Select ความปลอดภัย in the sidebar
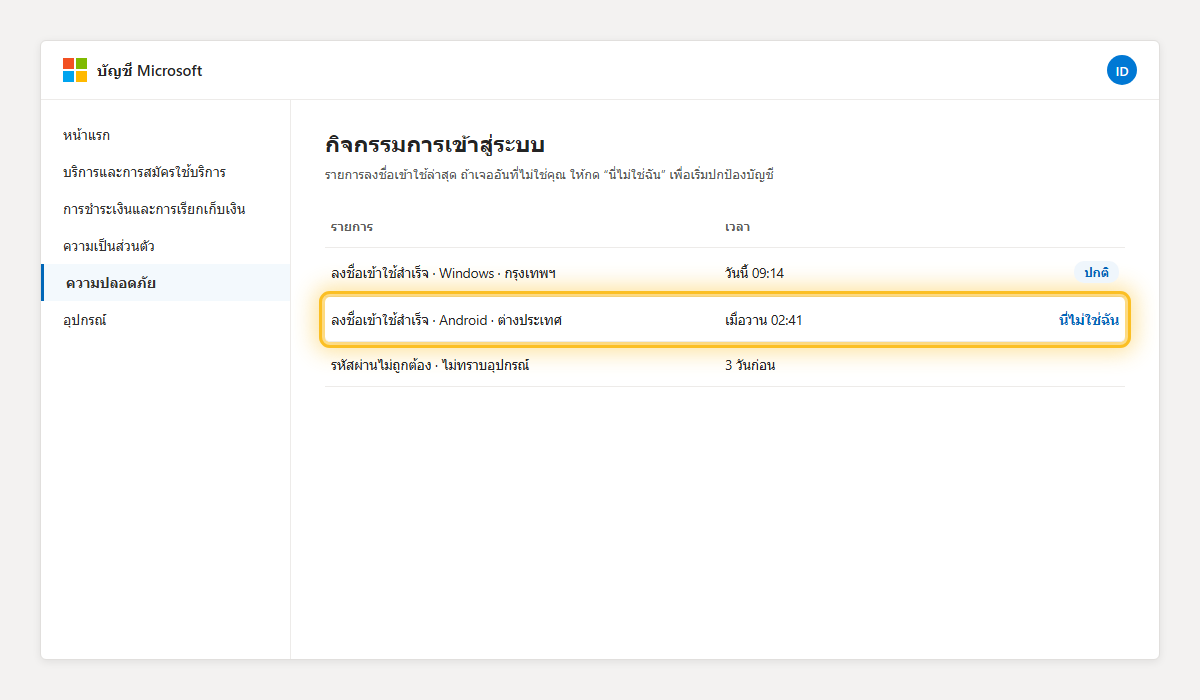The height and width of the screenshot is (700, 1200). (x=166, y=283)
